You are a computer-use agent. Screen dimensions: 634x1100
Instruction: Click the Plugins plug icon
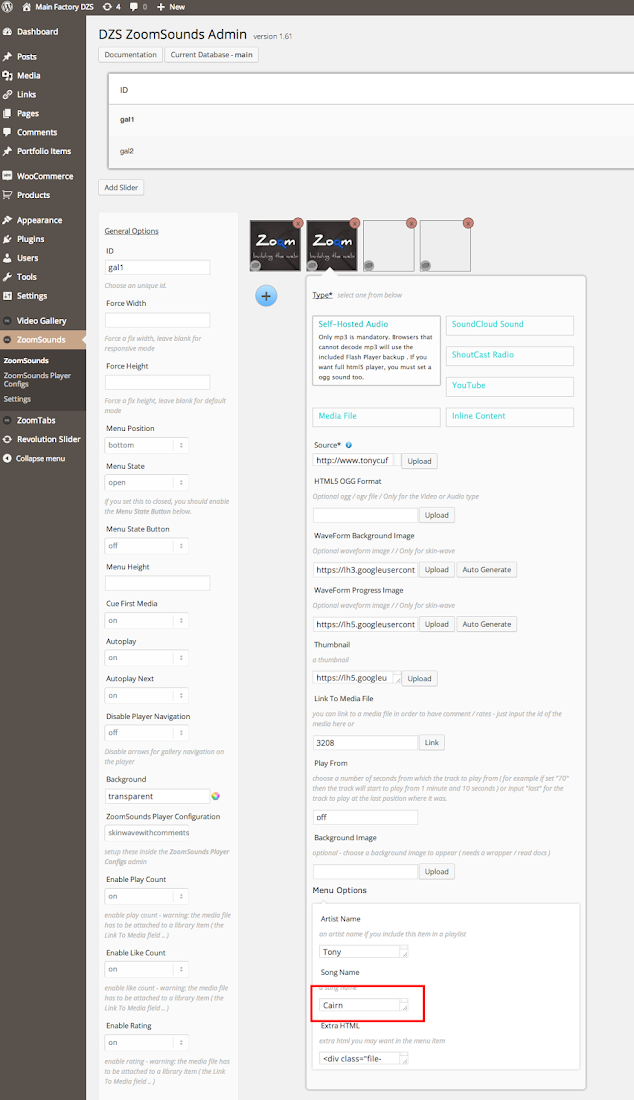[8, 239]
